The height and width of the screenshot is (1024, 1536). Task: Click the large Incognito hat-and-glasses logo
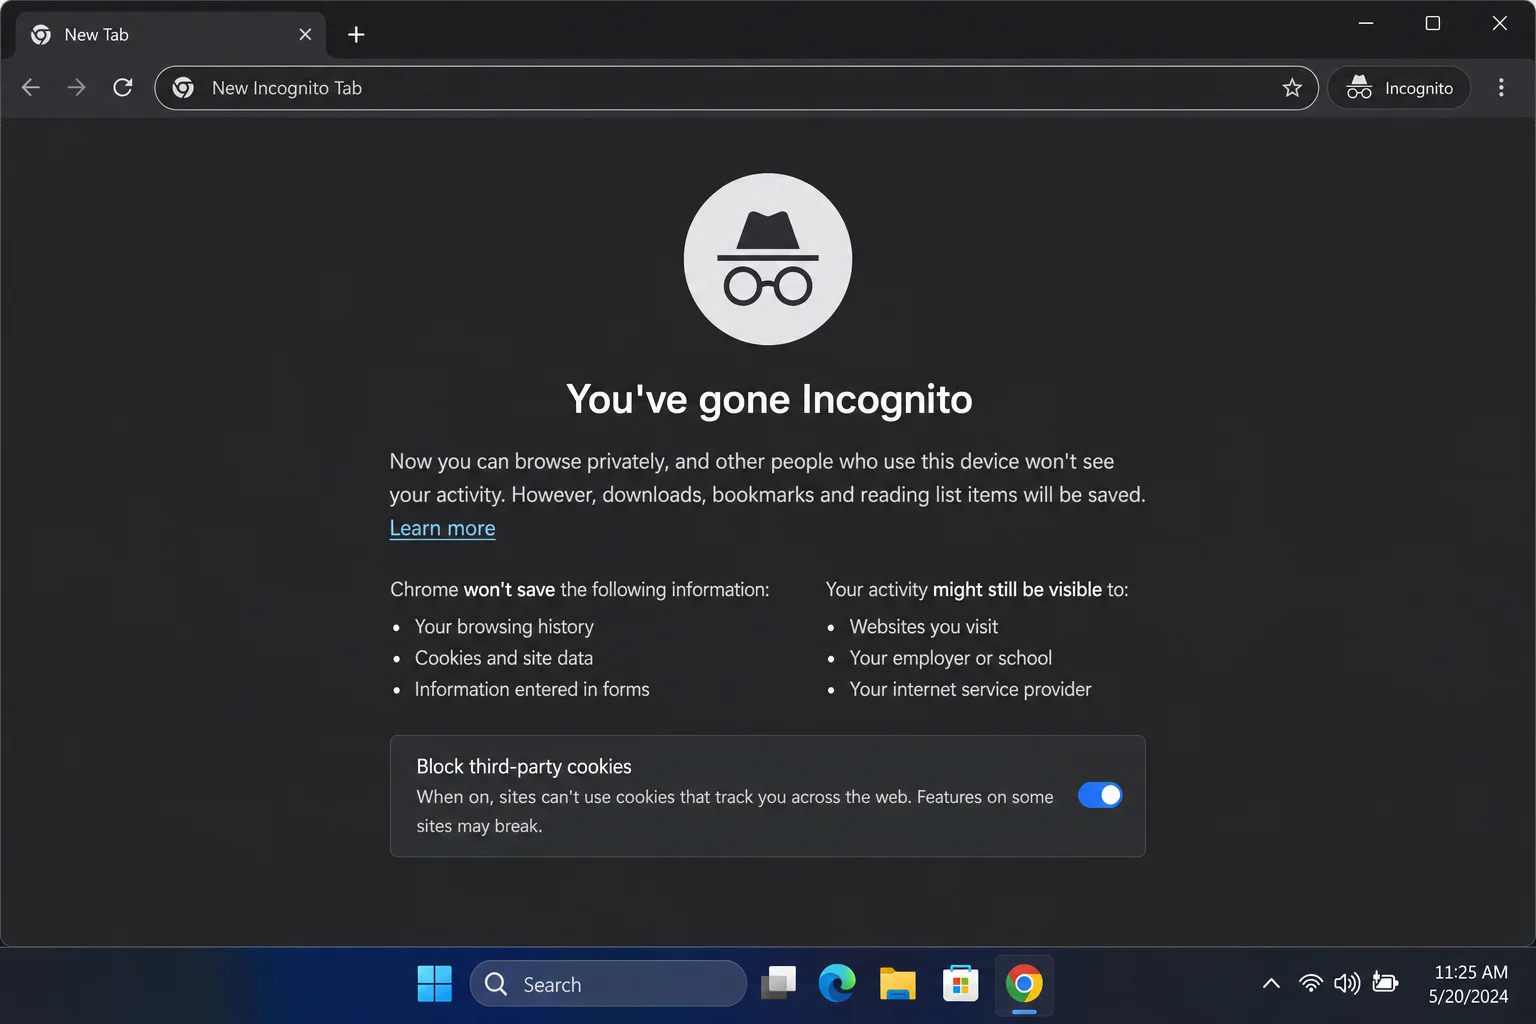tap(768, 259)
